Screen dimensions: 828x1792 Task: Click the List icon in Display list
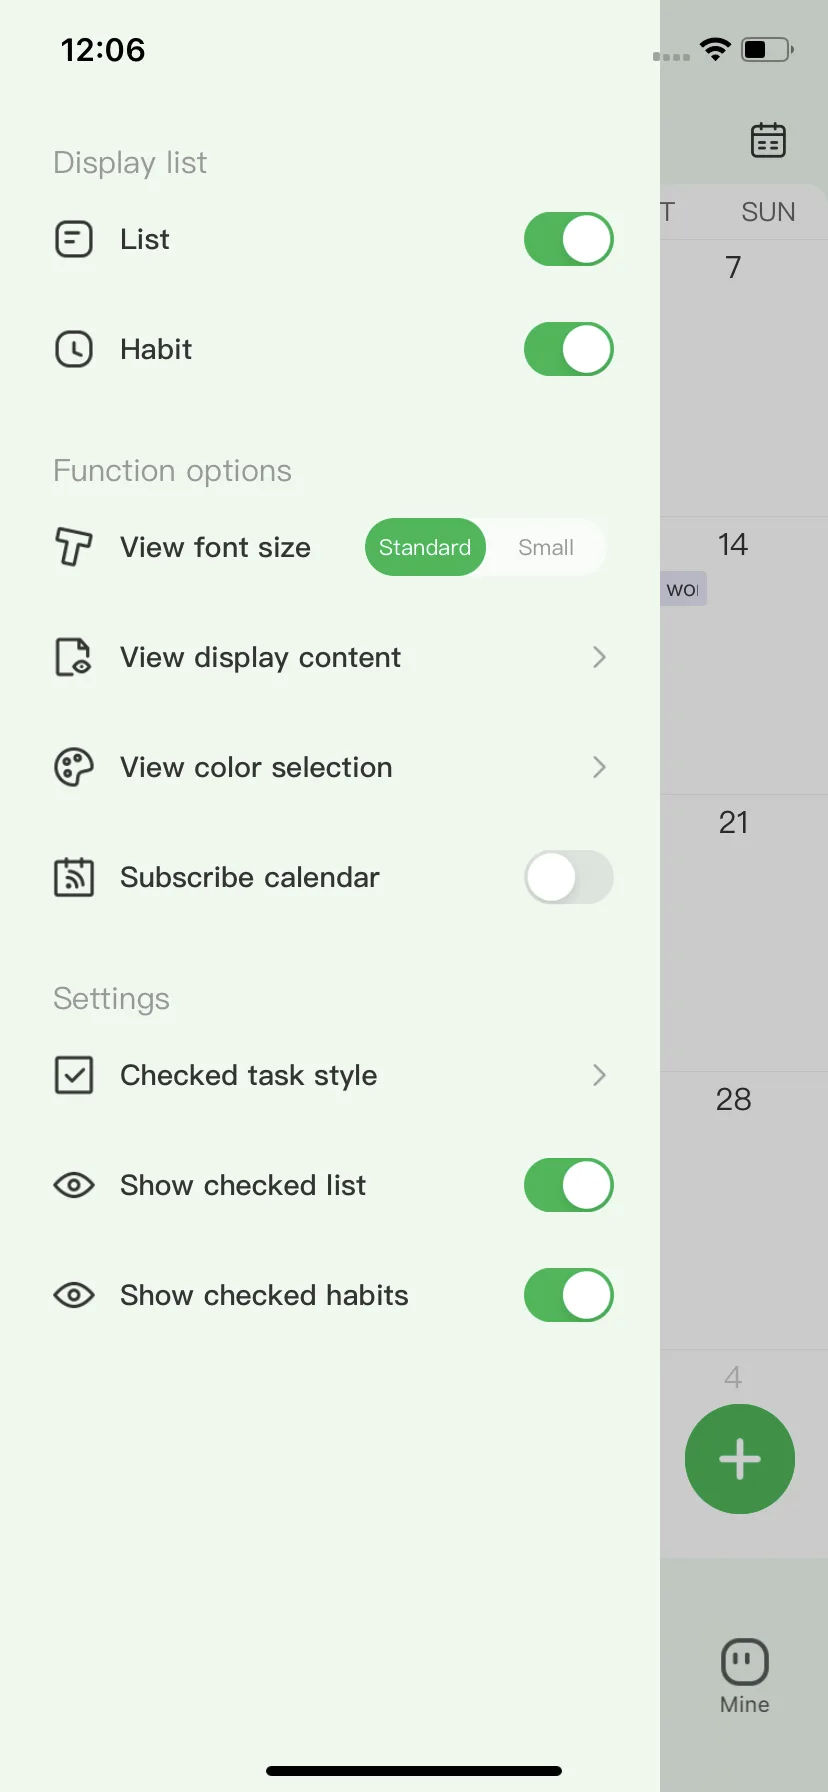coord(74,239)
